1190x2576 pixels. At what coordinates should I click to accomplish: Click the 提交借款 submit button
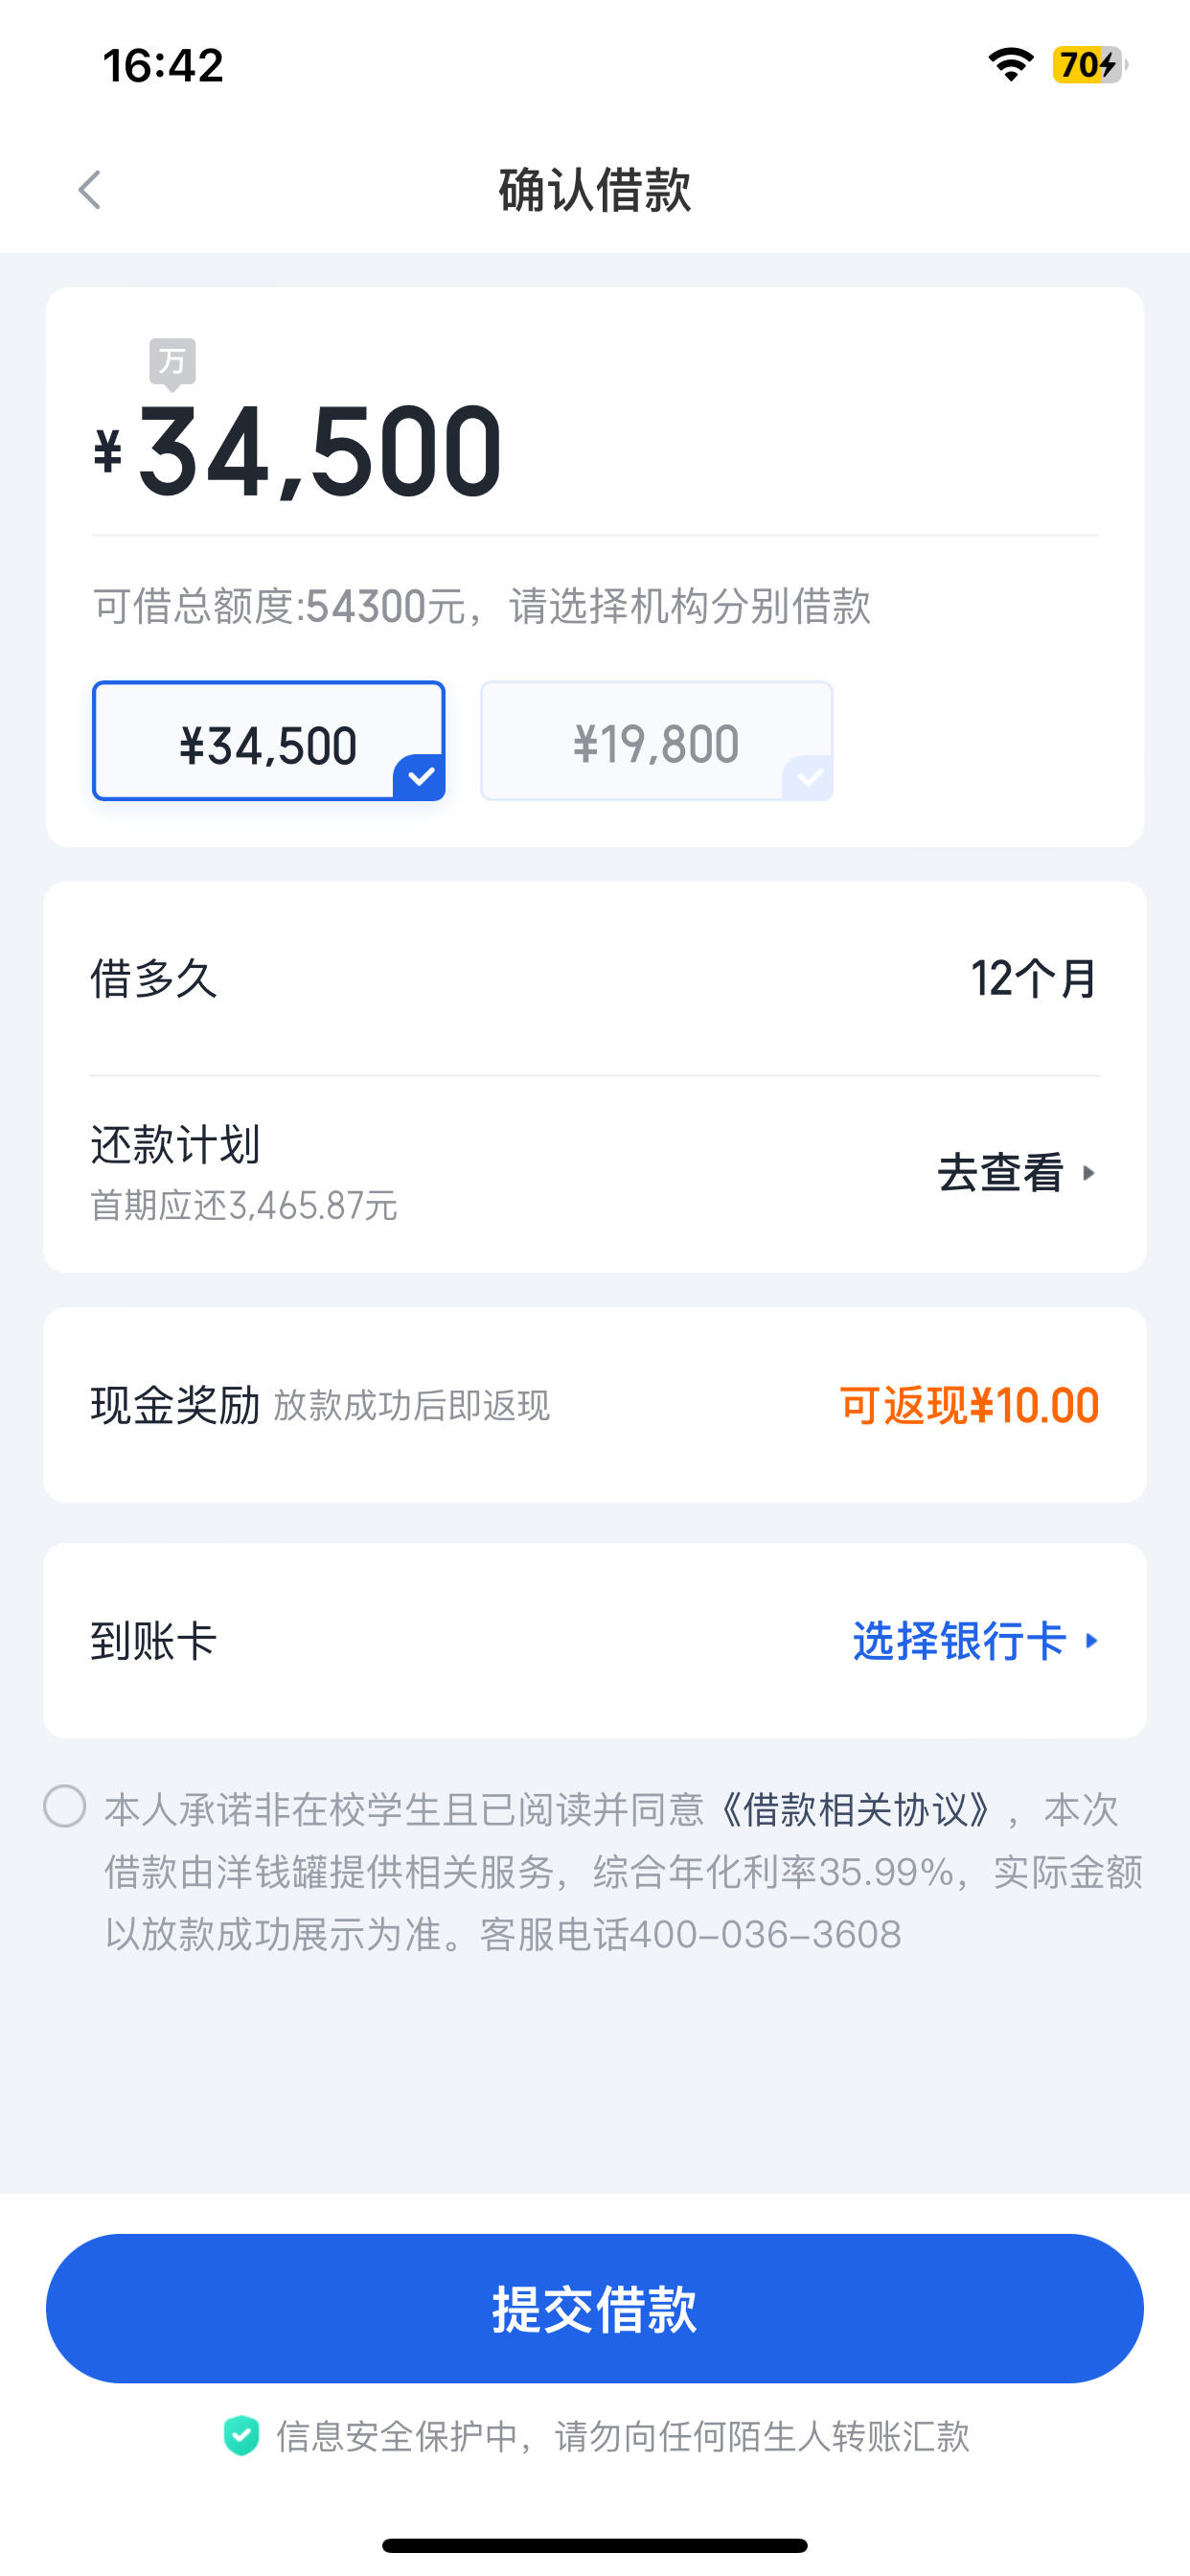[595, 2308]
